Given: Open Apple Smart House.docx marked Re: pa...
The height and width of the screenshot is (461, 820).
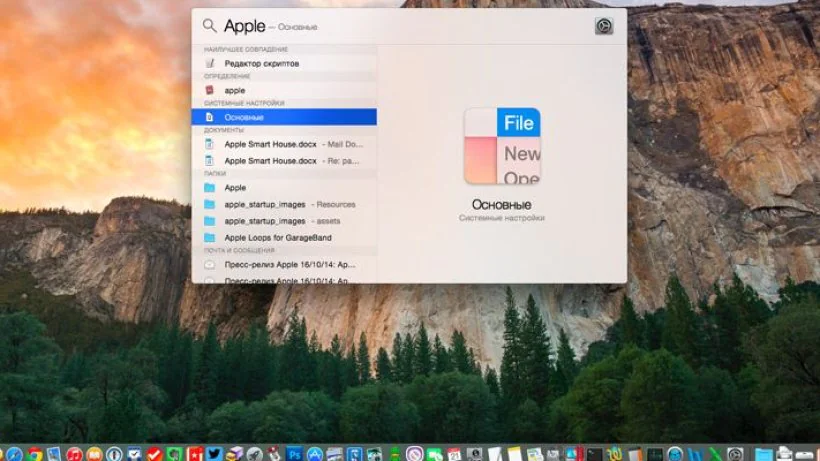Looking at the screenshot, I should click(284, 161).
